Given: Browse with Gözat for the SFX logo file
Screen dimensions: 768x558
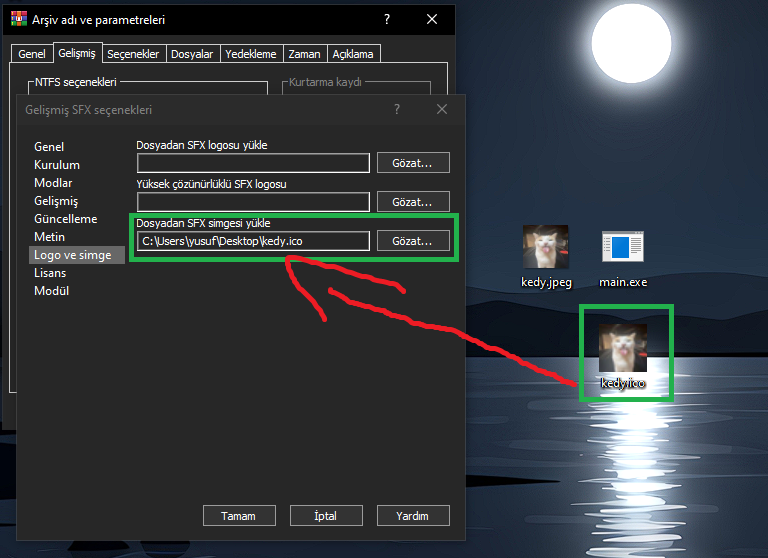Looking at the screenshot, I should [x=413, y=163].
